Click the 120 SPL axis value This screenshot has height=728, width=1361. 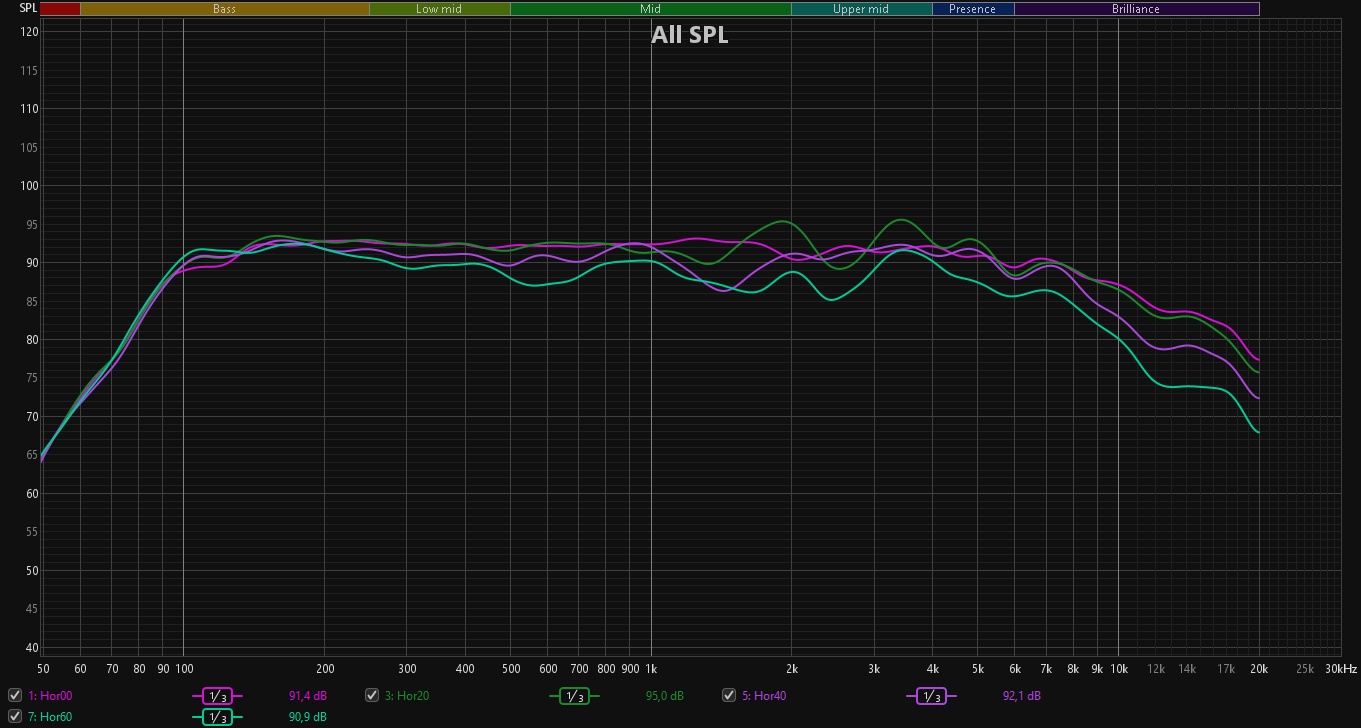pos(30,32)
